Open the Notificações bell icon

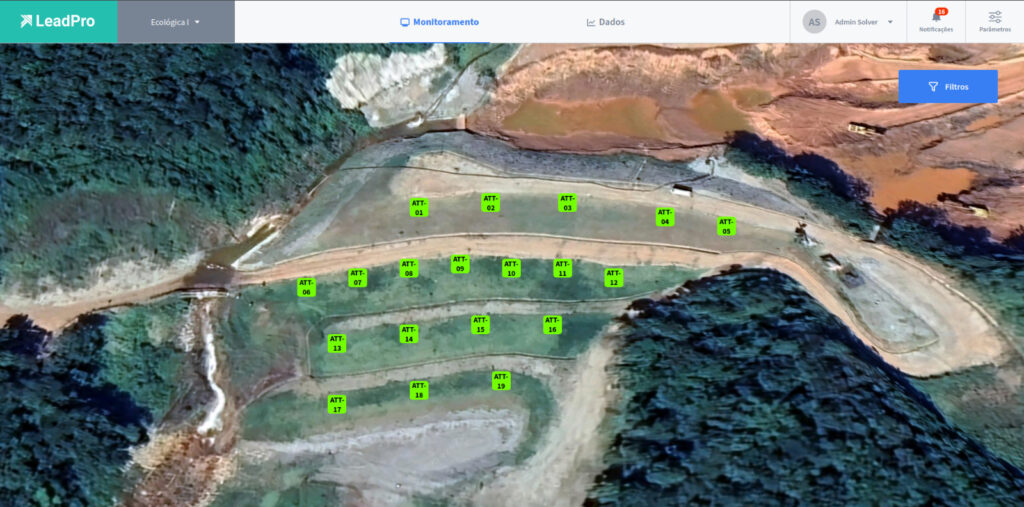[x=936, y=17]
